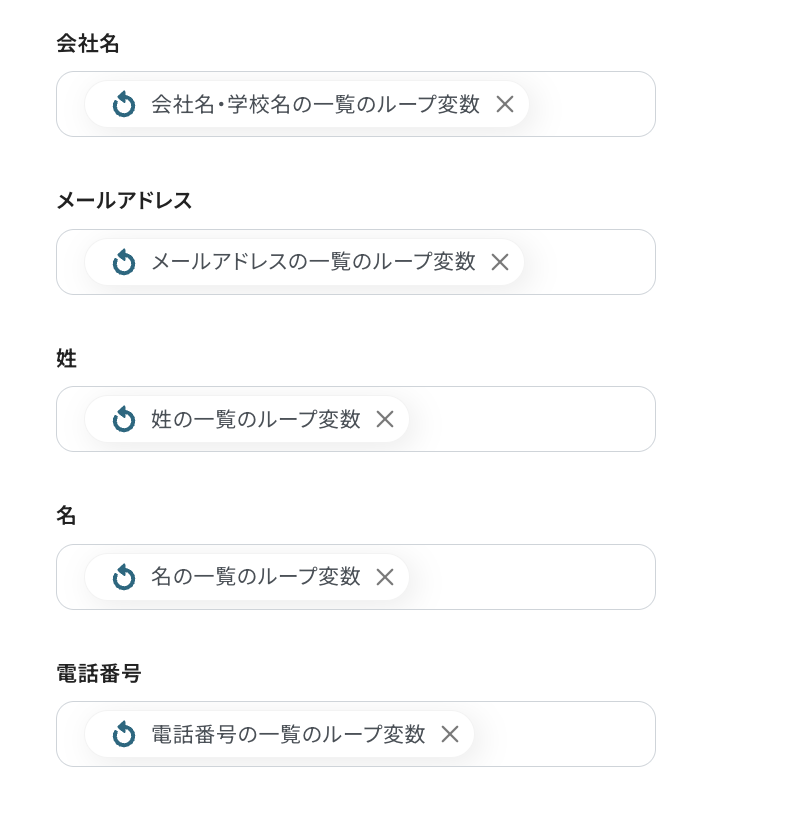This screenshot has width=806, height=818.
Task: Remove the 姓の一覧のループ変数 tag
Action: 385,419
